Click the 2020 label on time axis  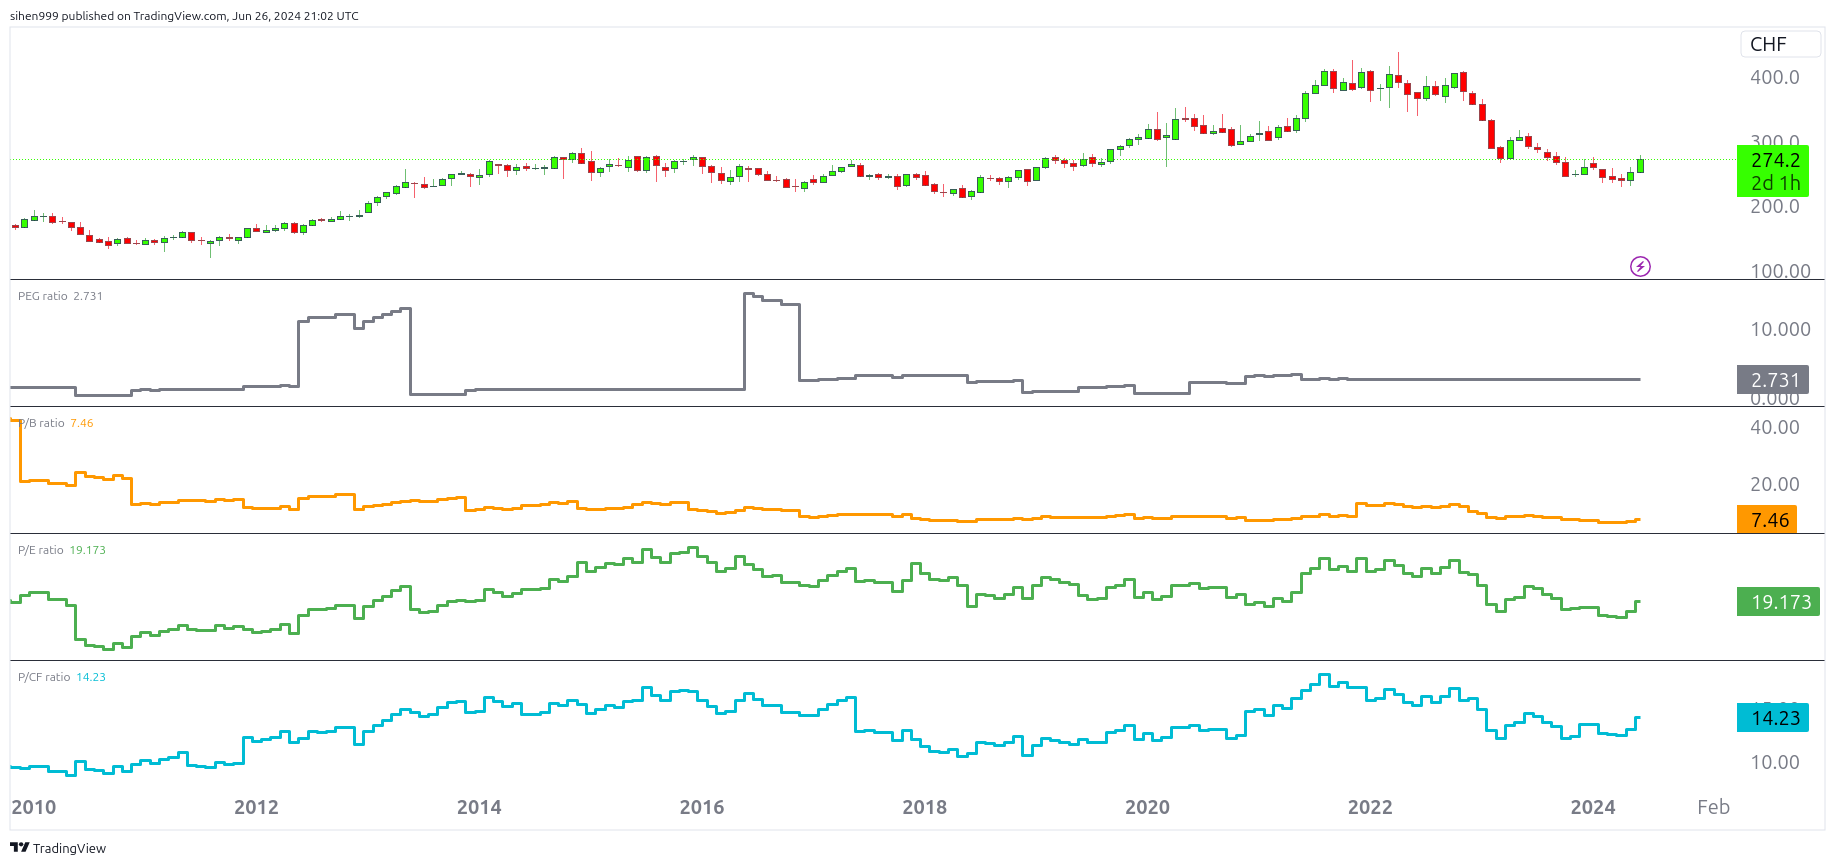[1147, 807]
